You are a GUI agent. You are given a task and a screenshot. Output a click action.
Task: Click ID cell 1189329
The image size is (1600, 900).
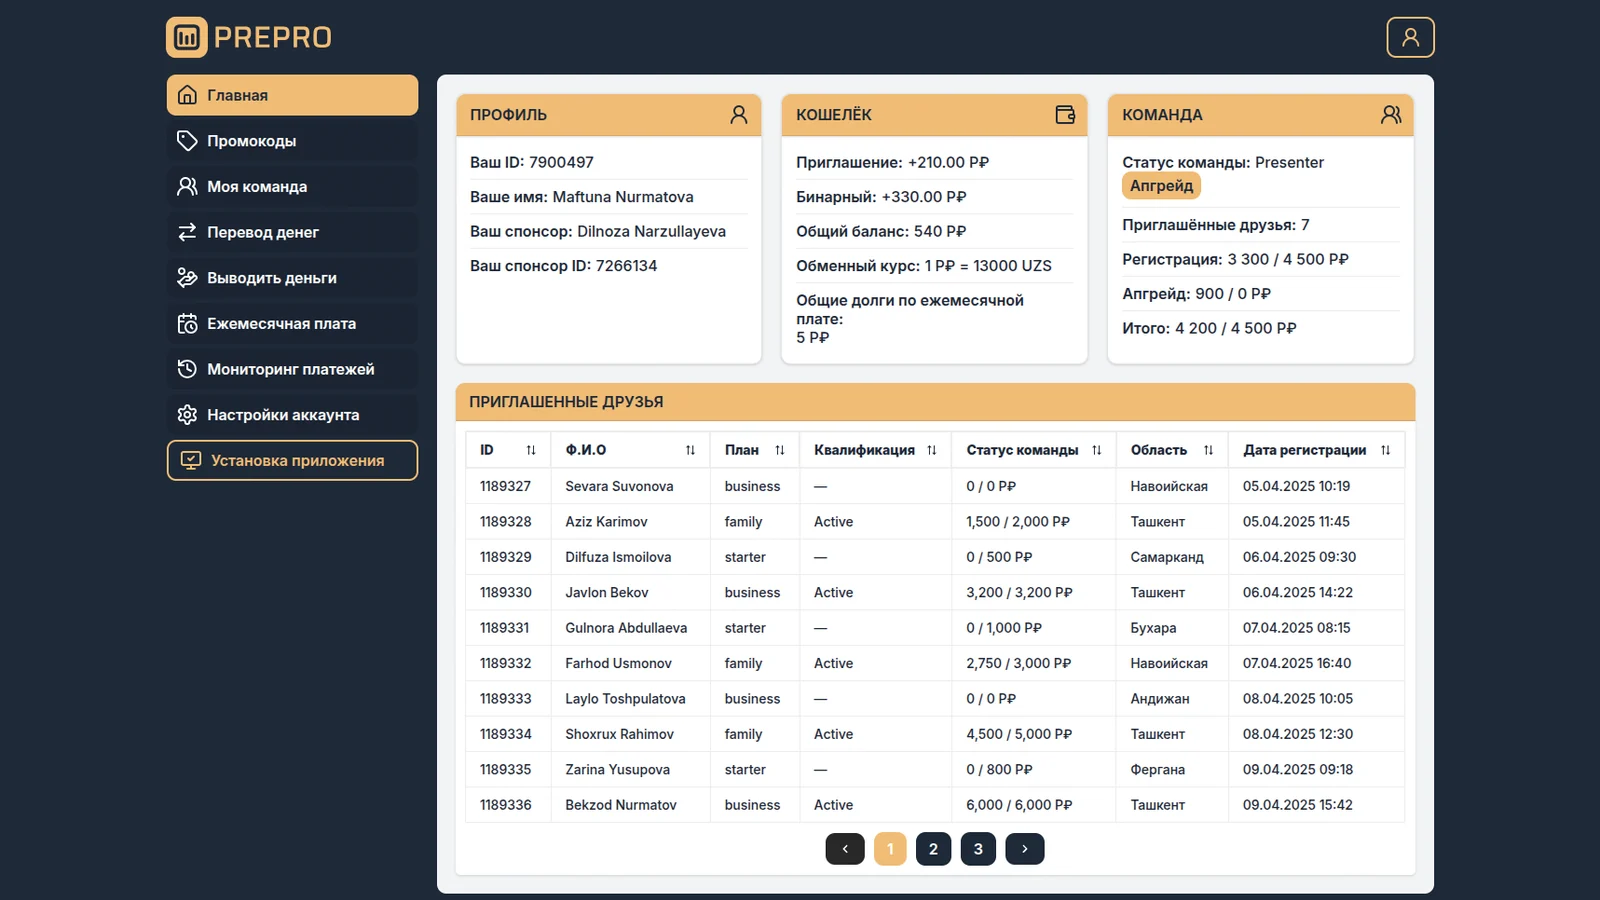point(506,557)
